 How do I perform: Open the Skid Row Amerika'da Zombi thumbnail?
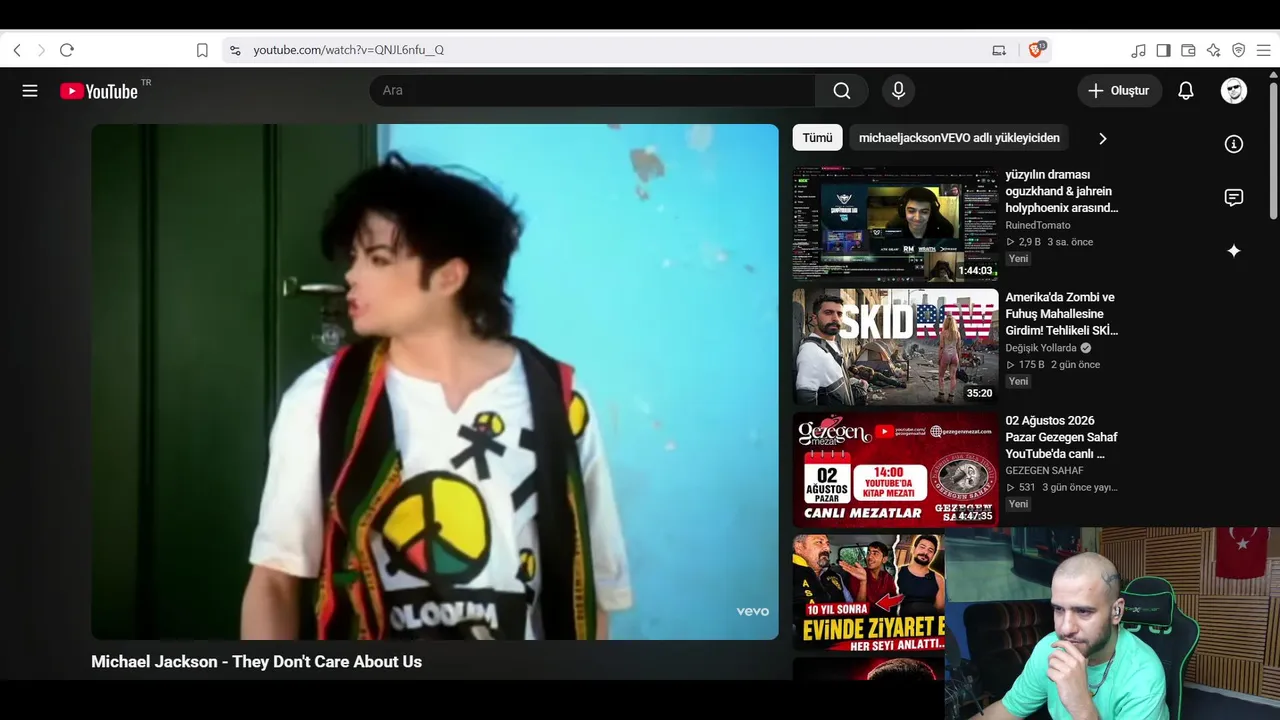coord(895,347)
